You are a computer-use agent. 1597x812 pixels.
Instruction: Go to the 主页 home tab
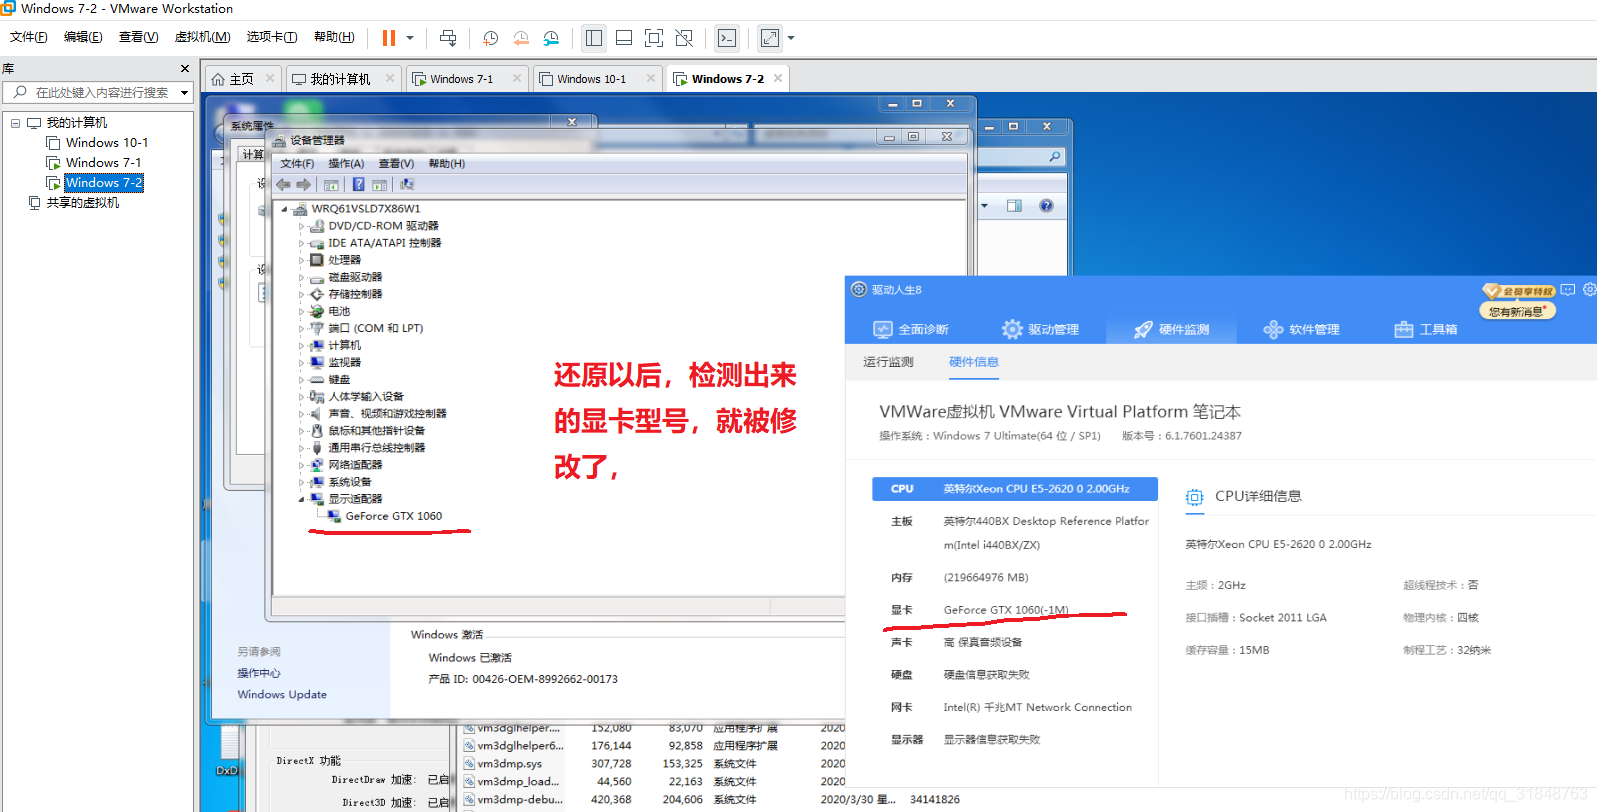coord(241,79)
